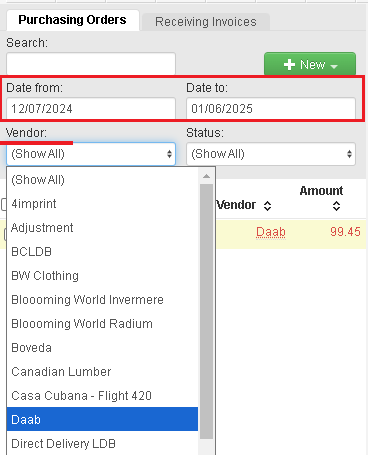Switch to the Receiving Invoices tab
The image size is (368, 455).
(206, 22)
